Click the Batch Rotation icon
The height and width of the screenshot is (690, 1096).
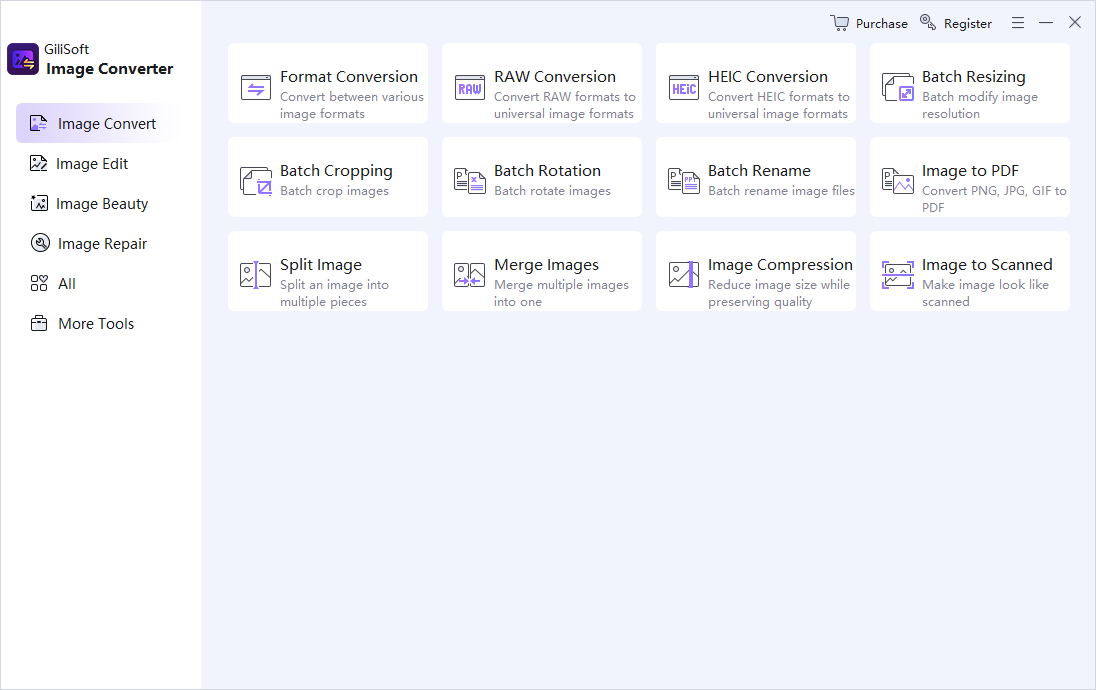click(x=470, y=181)
